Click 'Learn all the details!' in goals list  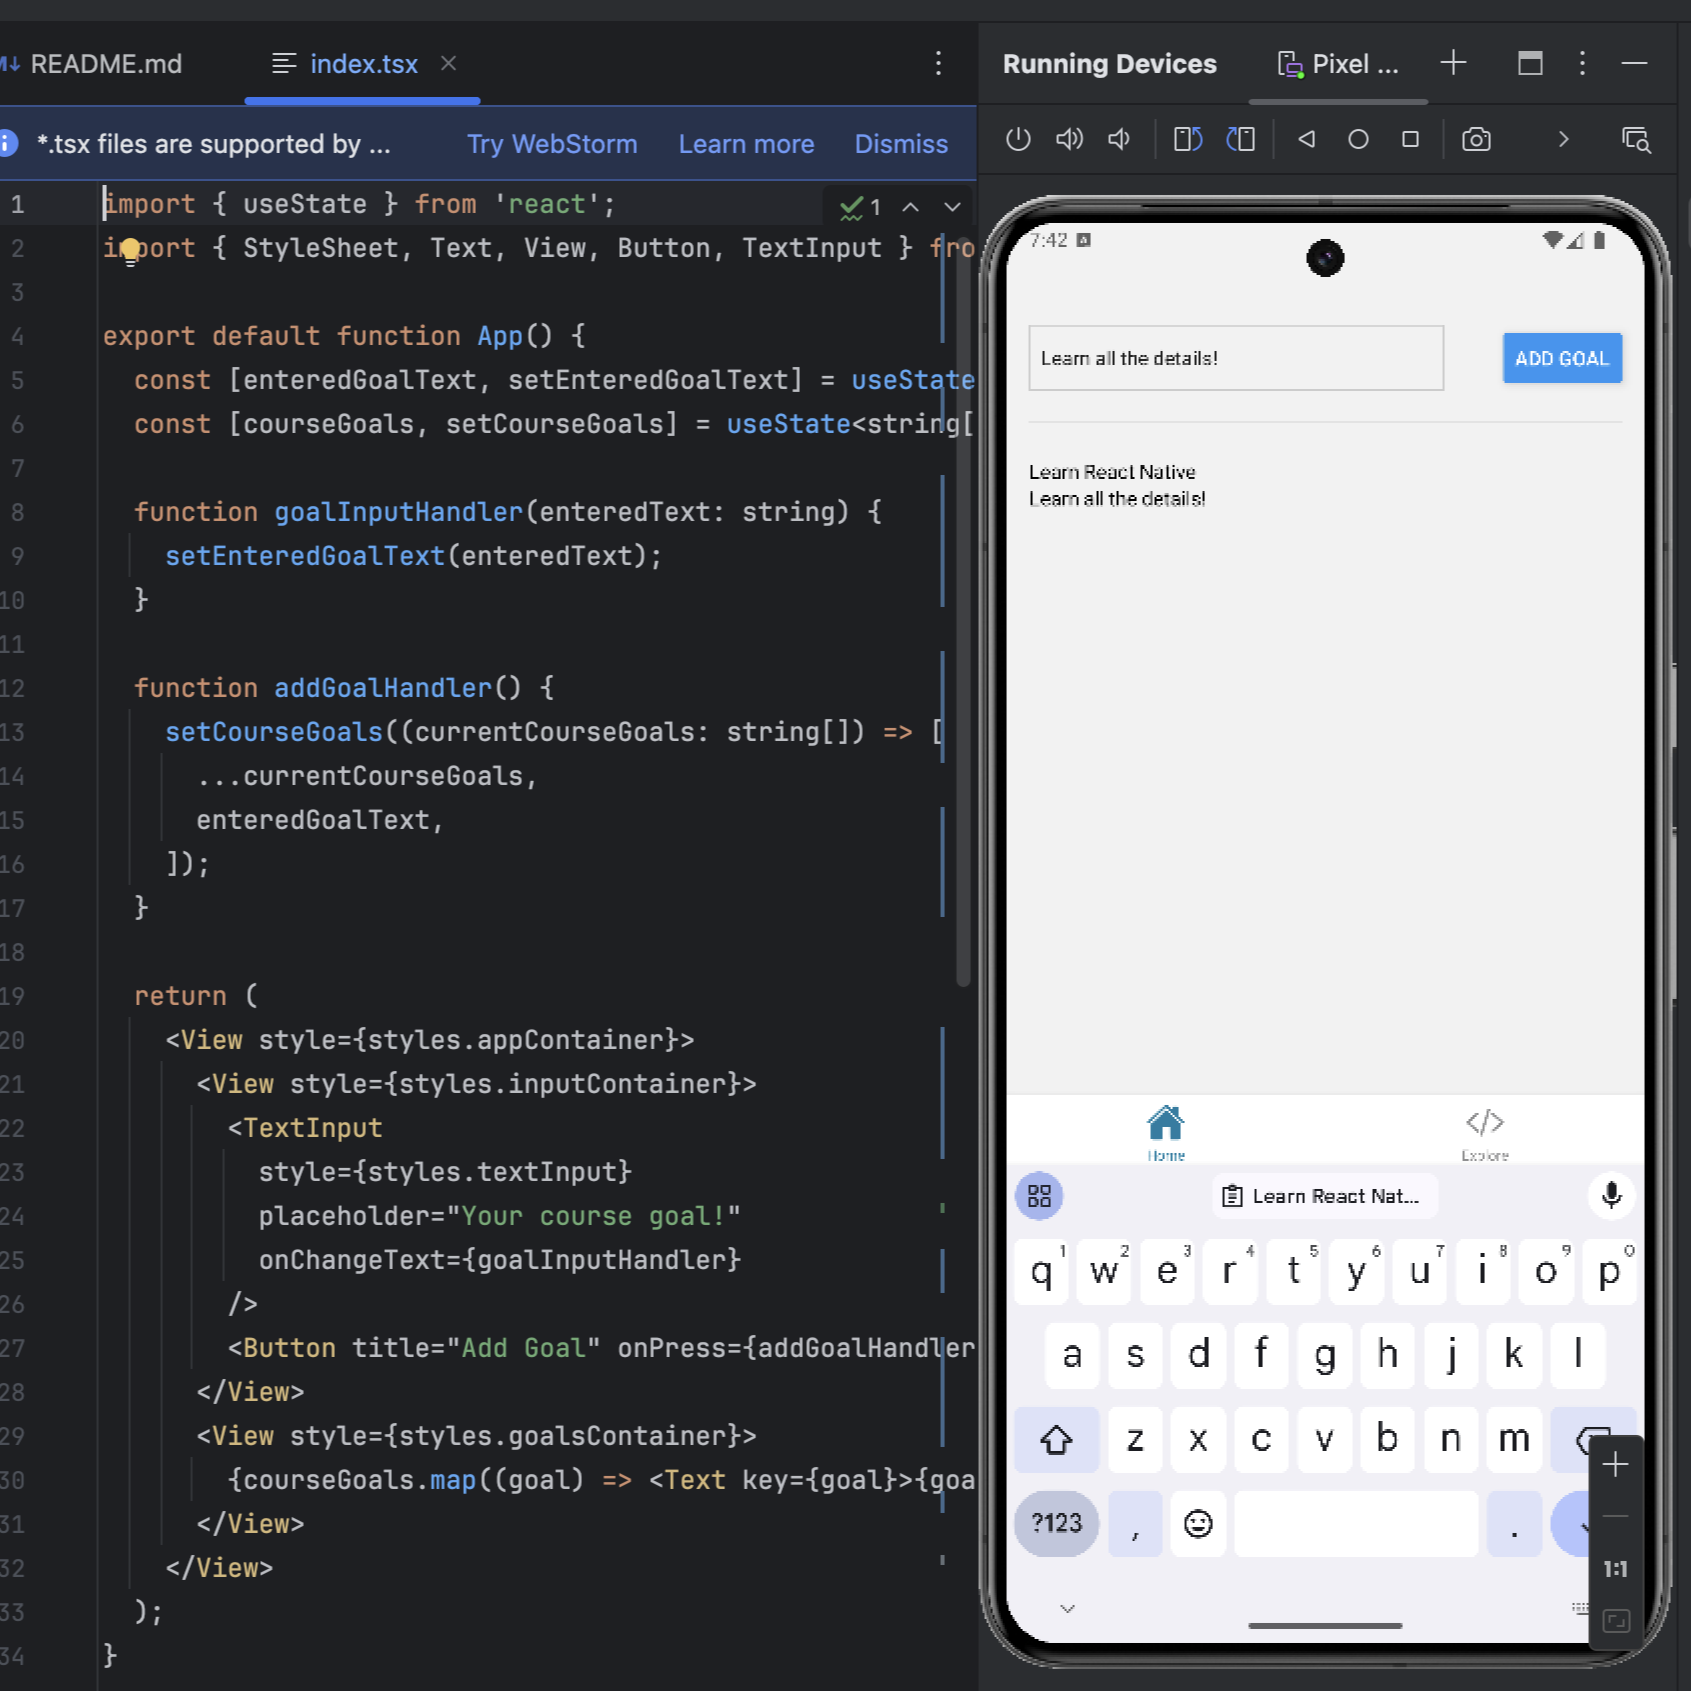[1117, 499]
